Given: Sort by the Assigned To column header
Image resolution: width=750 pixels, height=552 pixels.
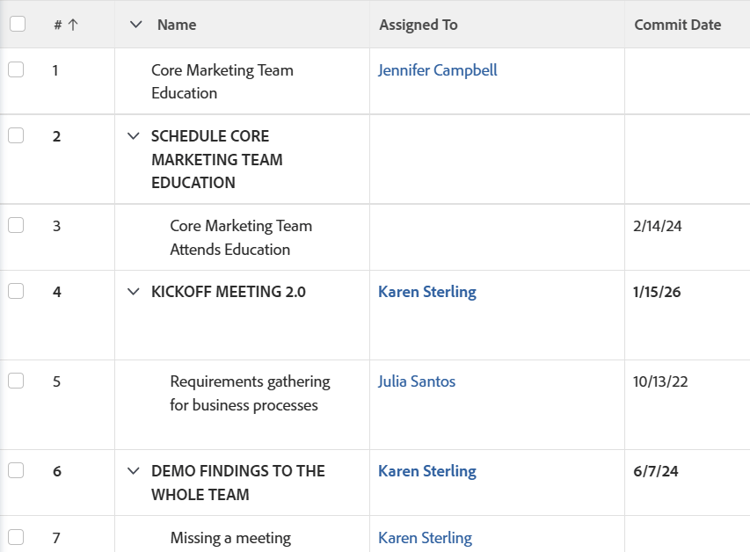Looking at the screenshot, I should click(418, 25).
